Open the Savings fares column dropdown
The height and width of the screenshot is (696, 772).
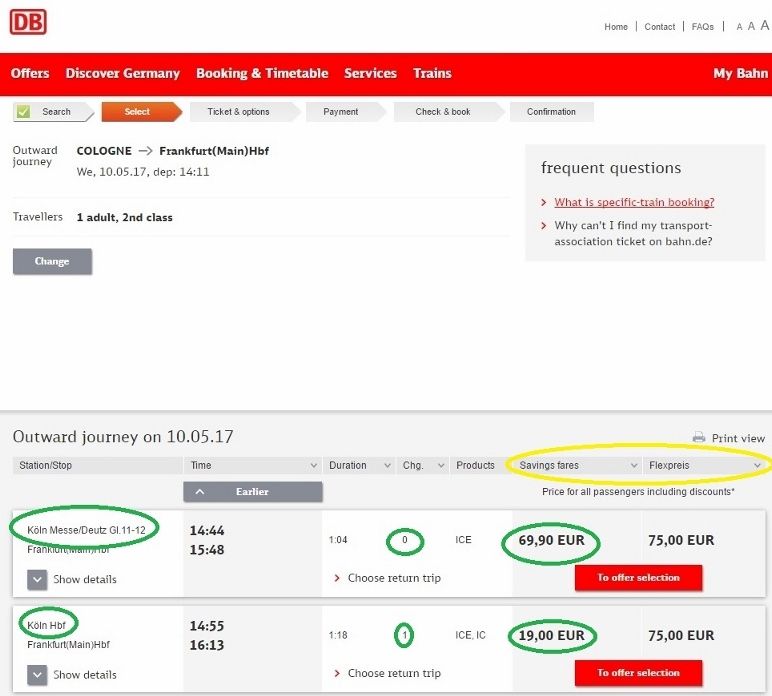[x=634, y=465]
